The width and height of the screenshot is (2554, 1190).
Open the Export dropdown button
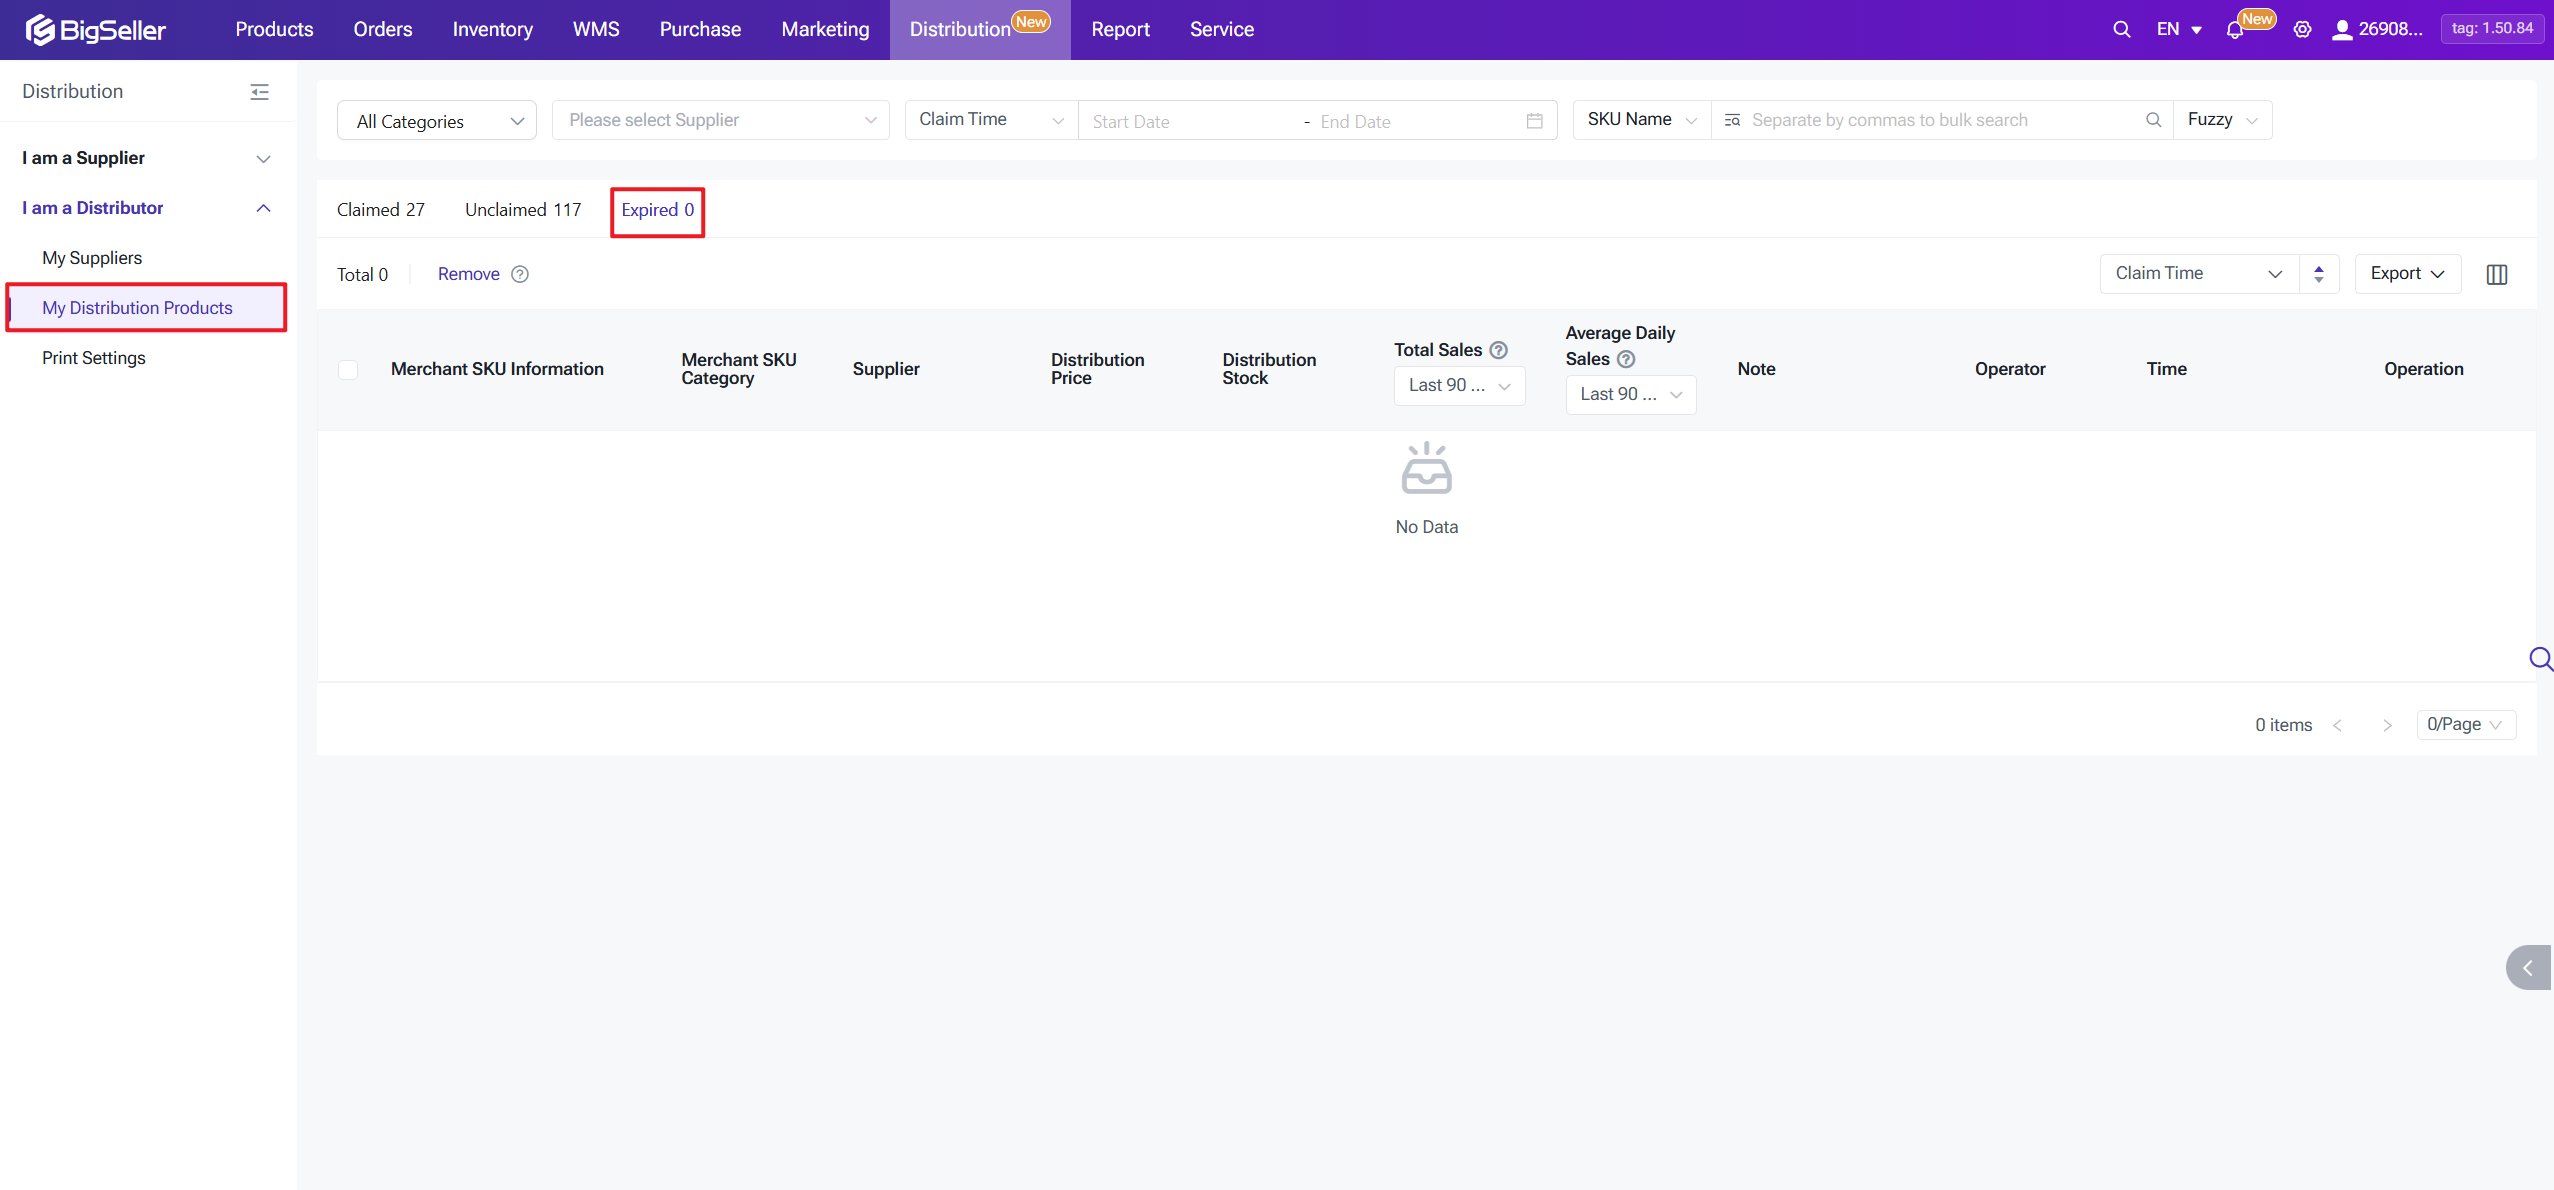click(x=2406, y=274)
